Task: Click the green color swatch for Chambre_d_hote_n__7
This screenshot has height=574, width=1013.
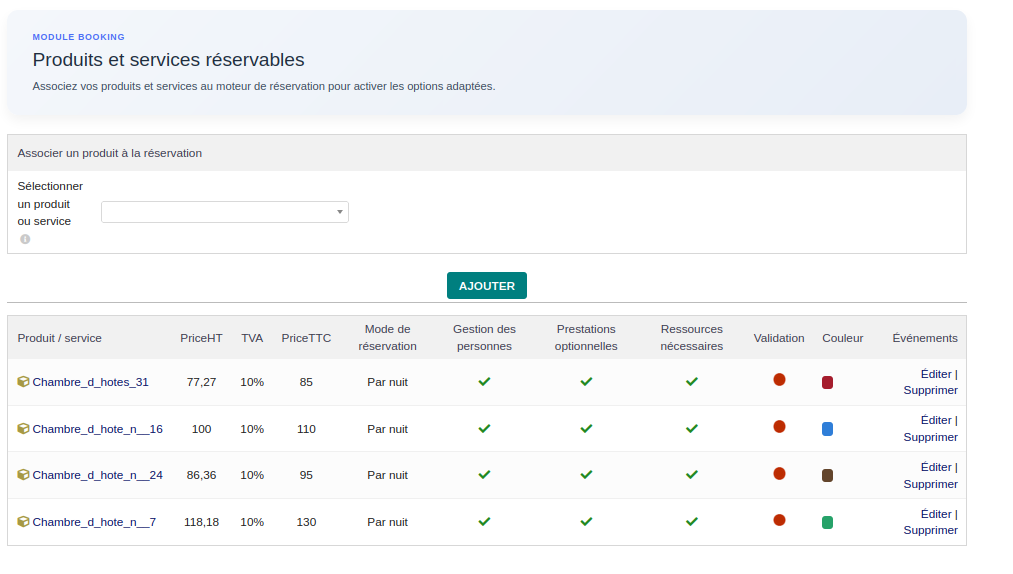Action: point(827,522)
